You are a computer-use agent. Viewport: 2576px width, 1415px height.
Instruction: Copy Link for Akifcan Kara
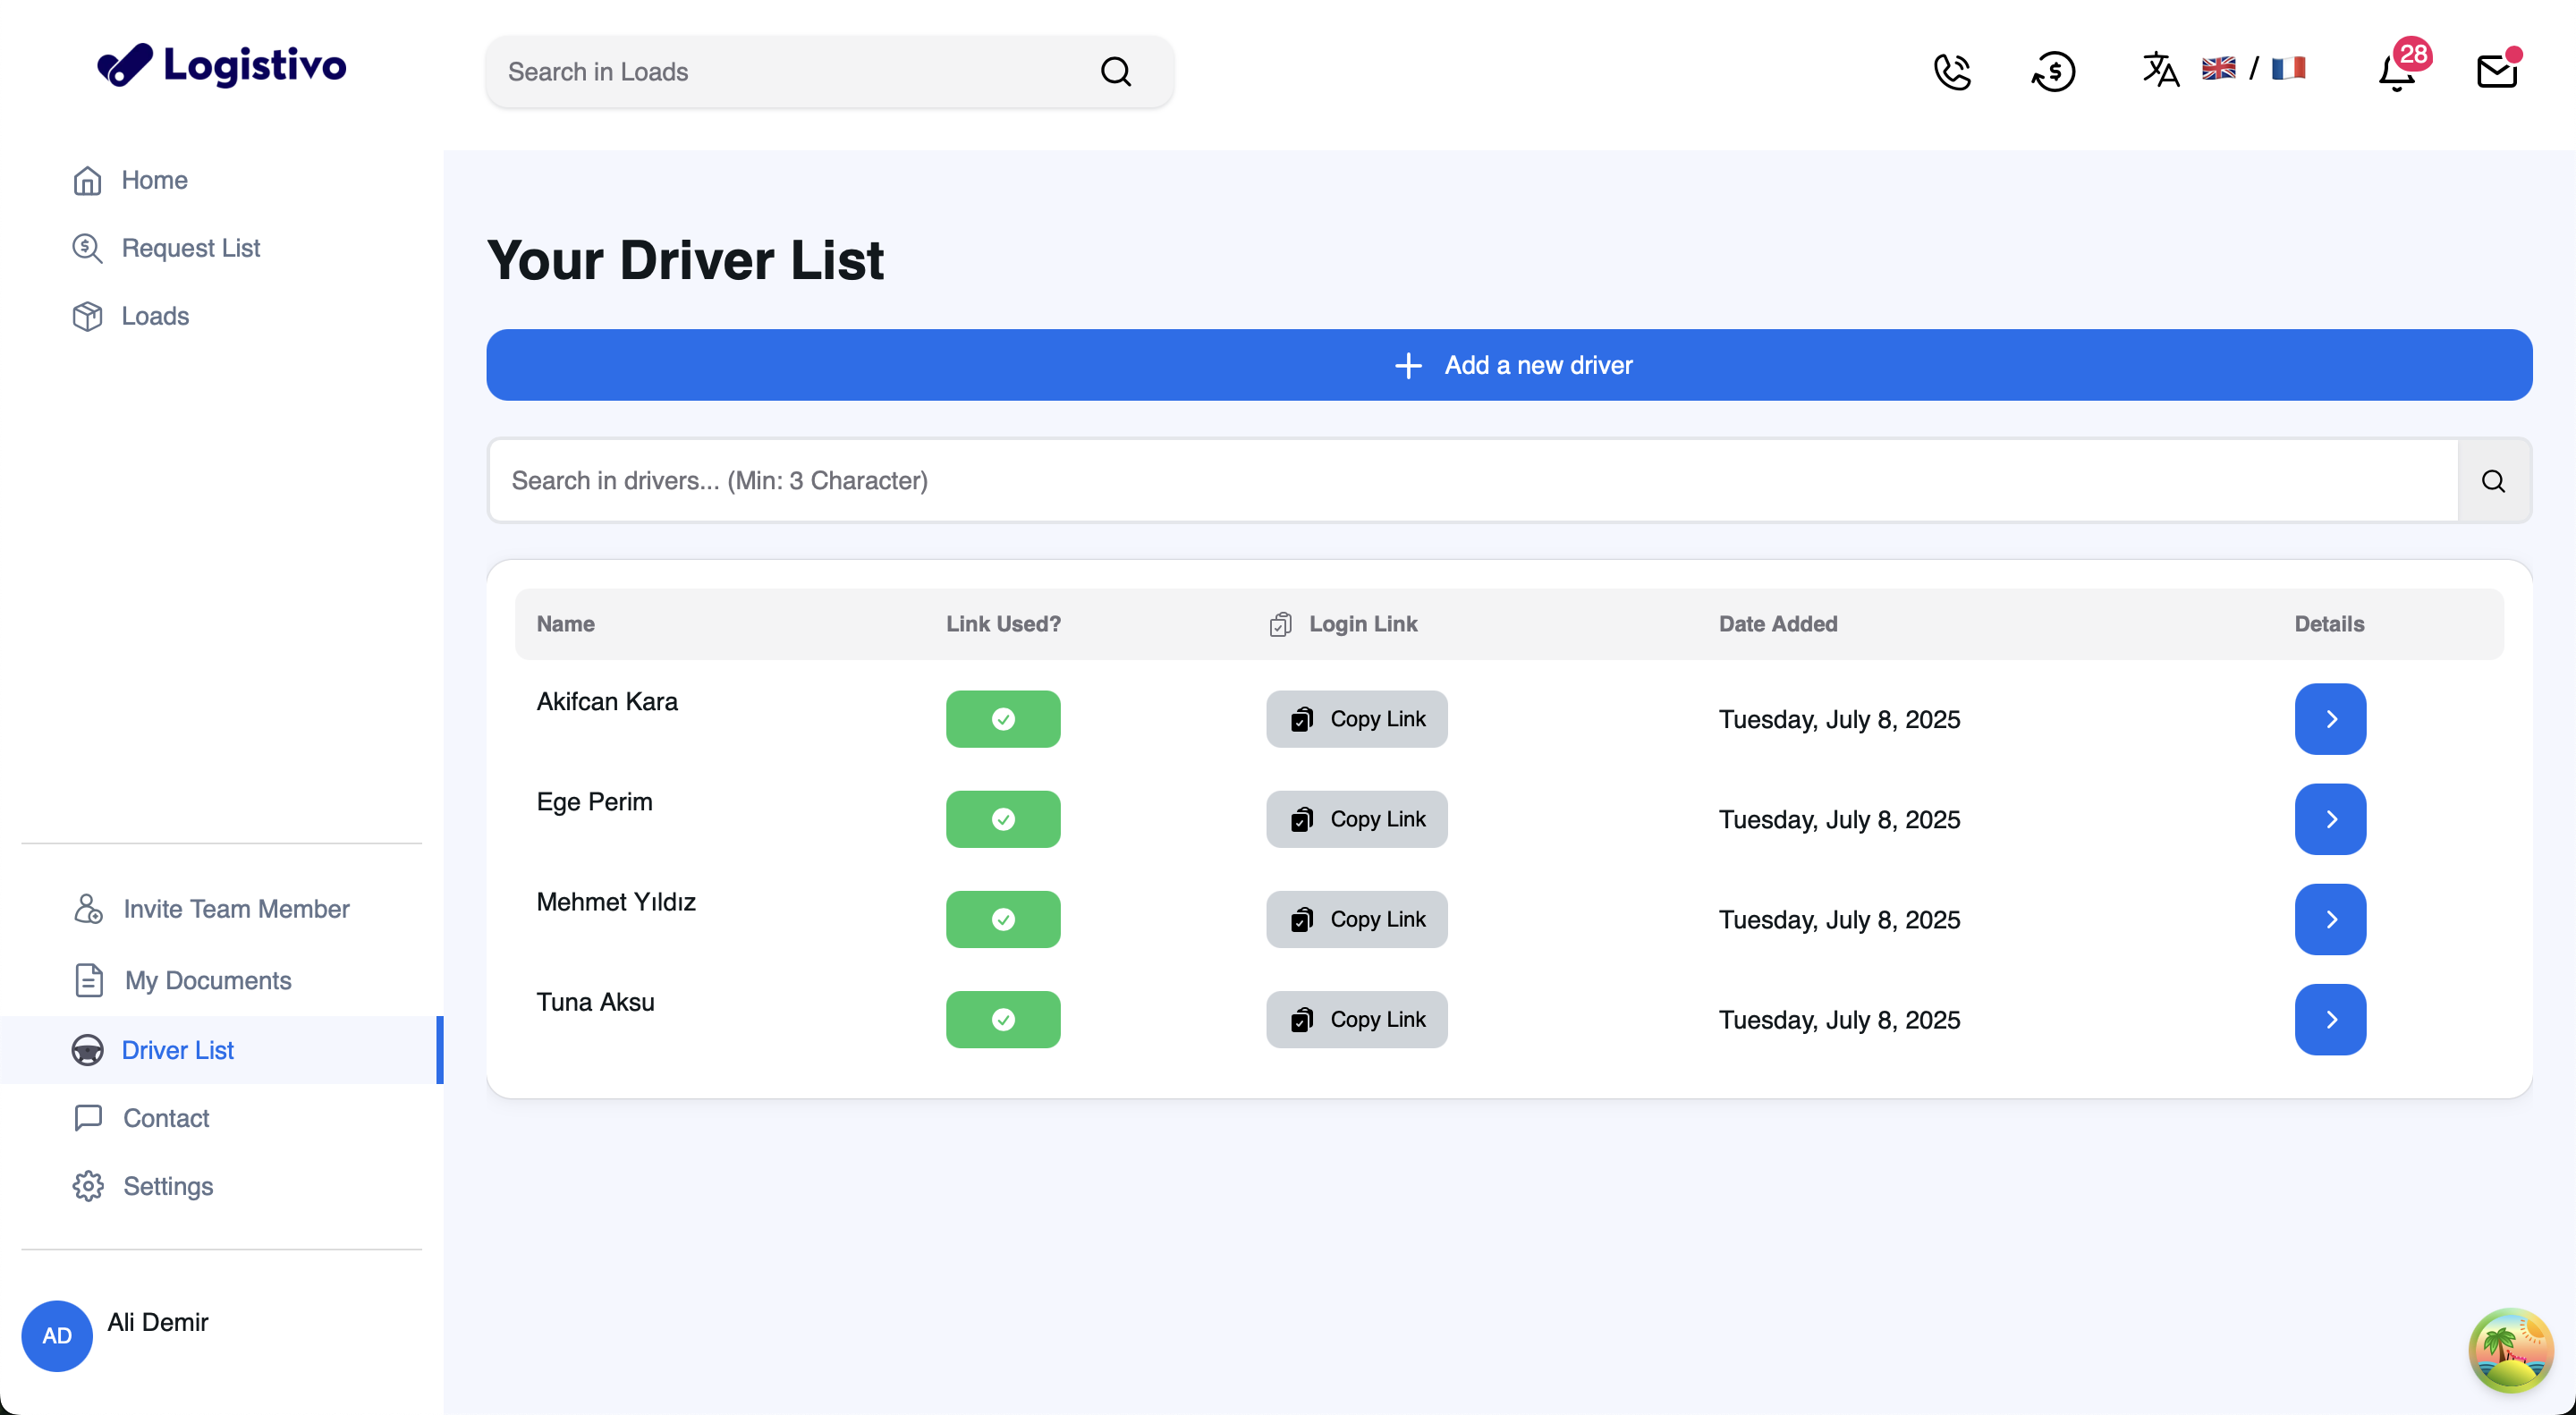[1356, 719]
